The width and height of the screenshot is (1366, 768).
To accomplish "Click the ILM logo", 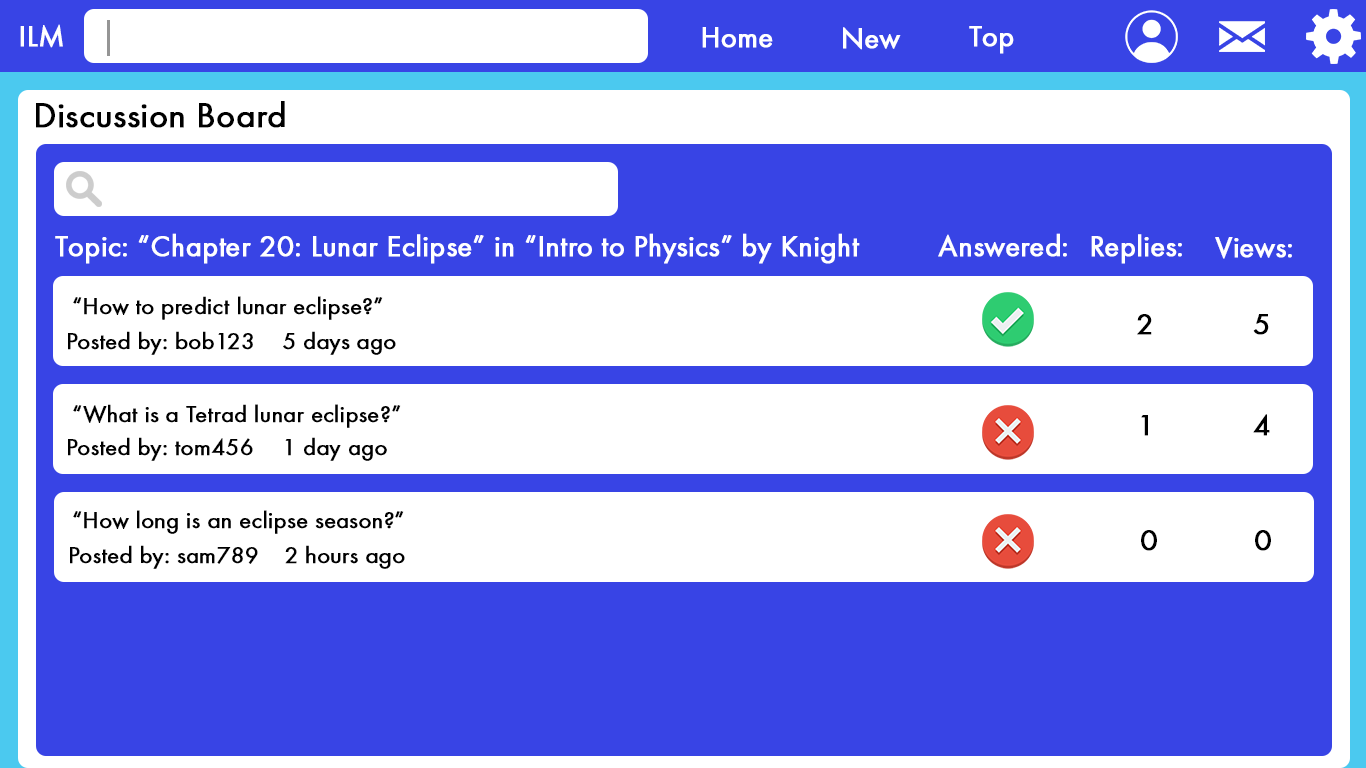I will (41, 37).
